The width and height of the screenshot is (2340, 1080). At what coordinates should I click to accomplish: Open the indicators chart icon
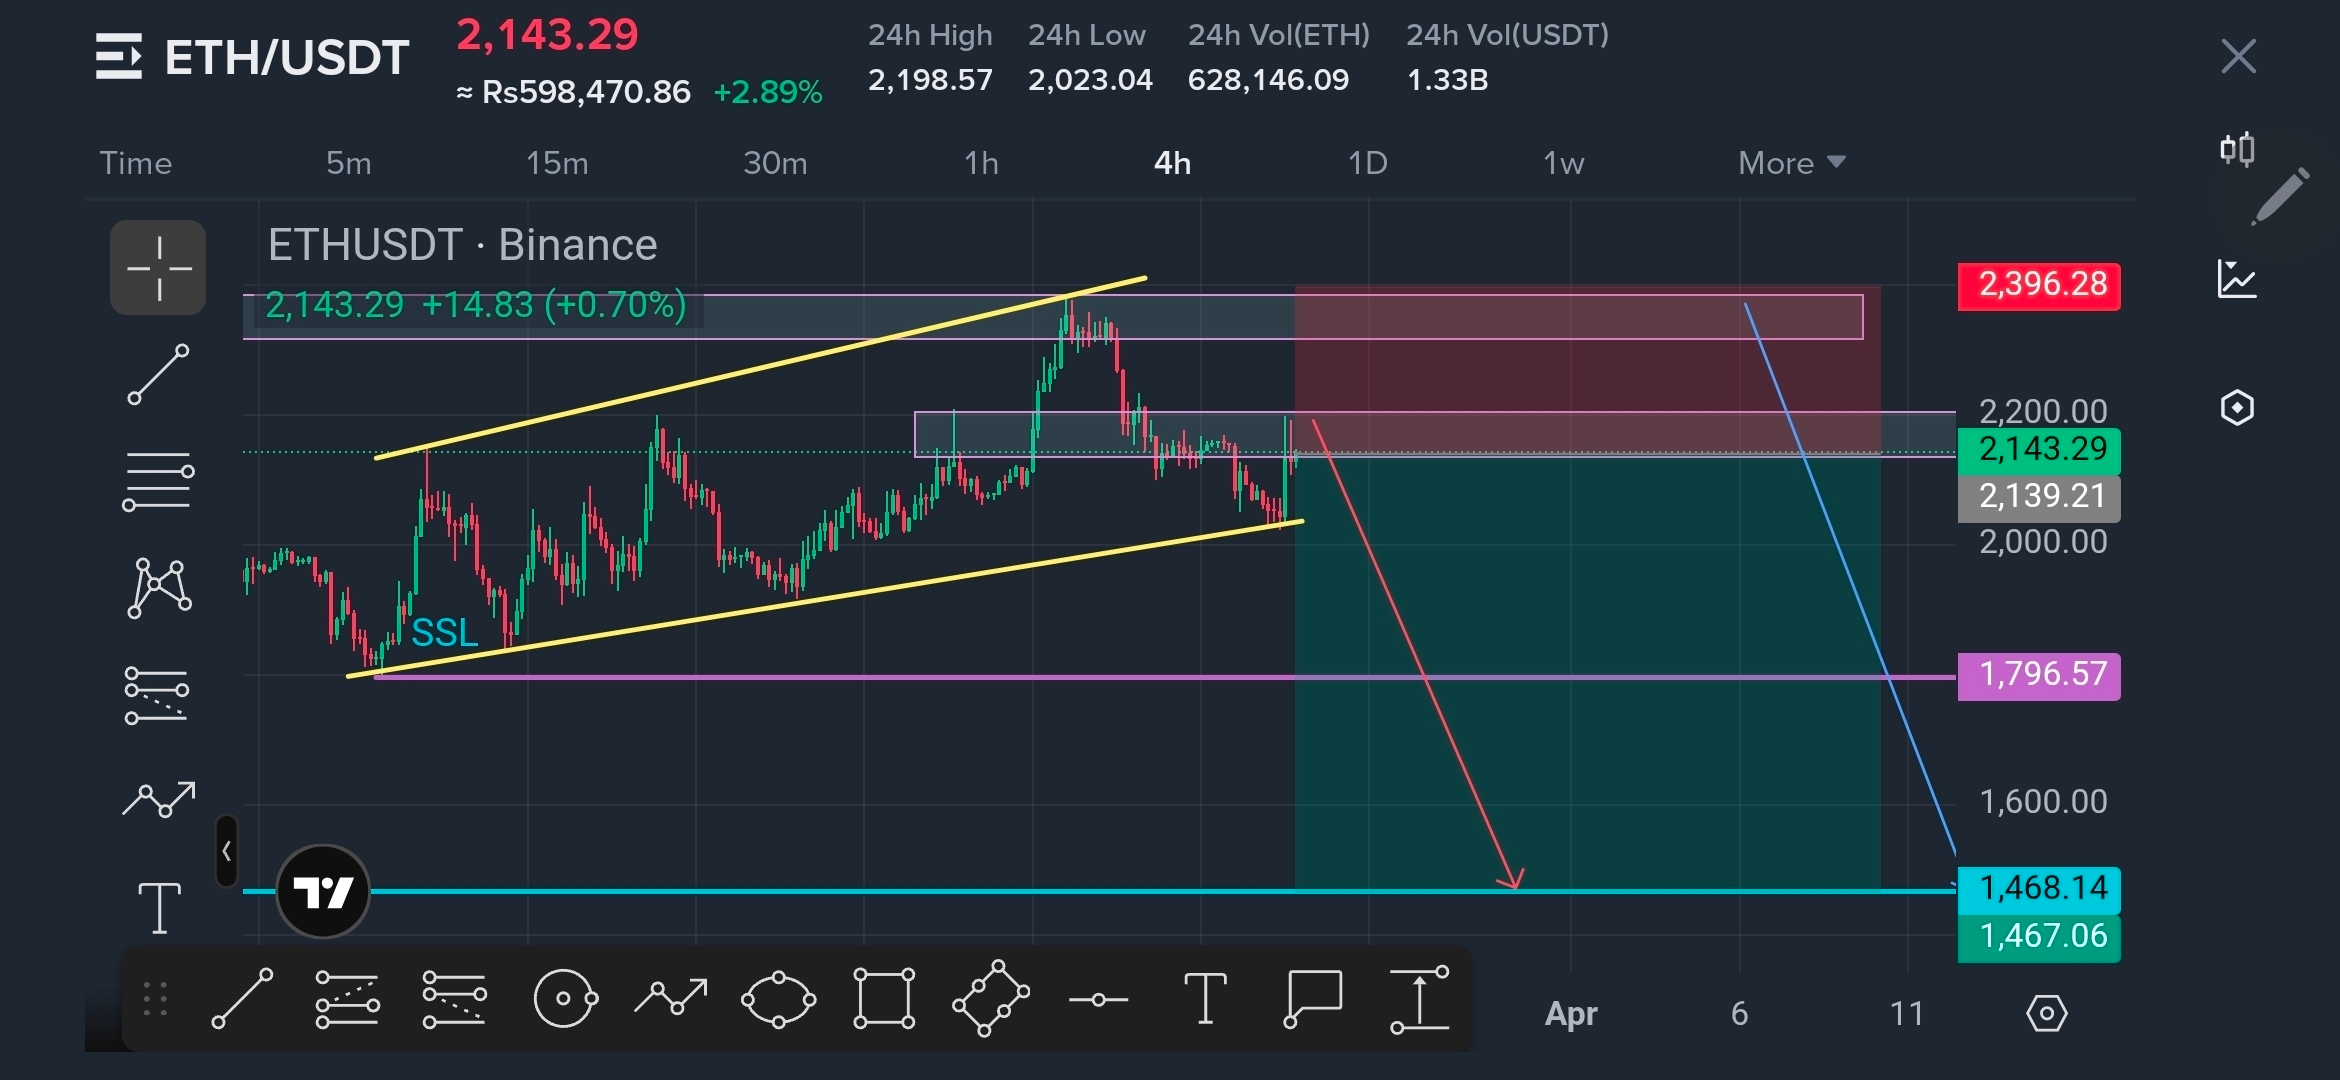tap(2237, 279)
